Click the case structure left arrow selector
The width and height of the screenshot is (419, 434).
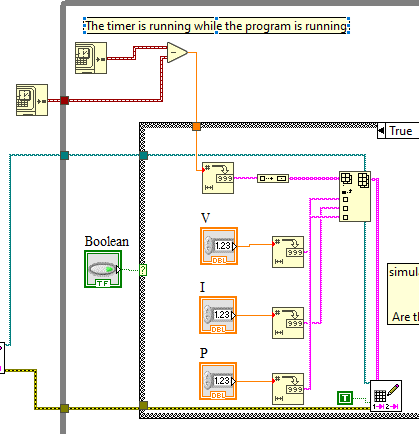(x=381, y=131)
